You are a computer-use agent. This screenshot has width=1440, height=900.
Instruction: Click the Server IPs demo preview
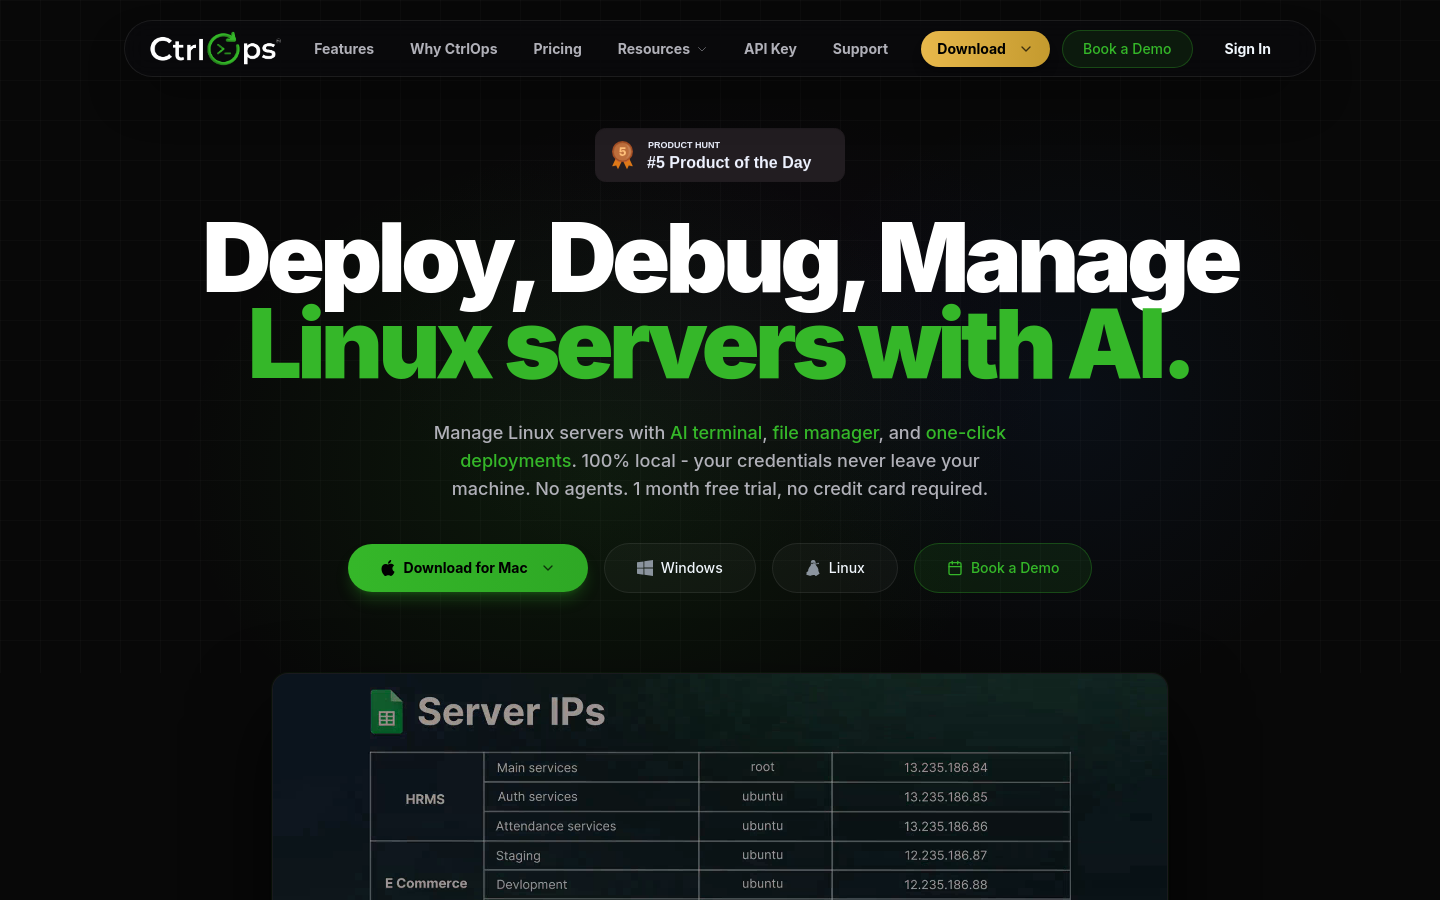(720, 788)
